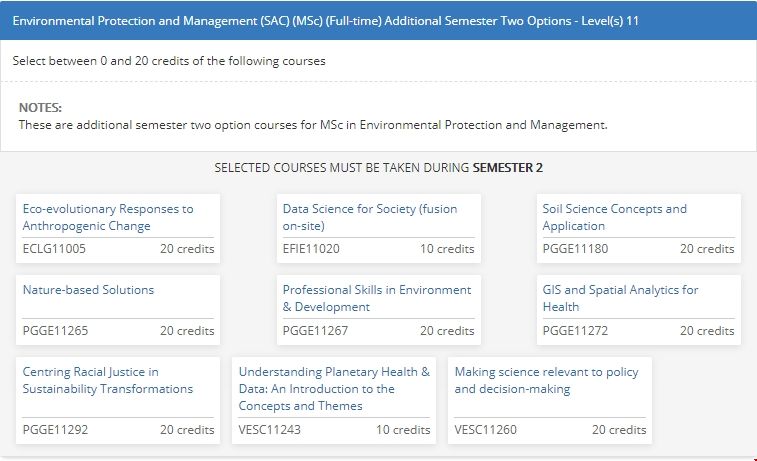This screenshot has height=461, width=757.
Task: Click the course code EFIE11020
Action: click(311, 249)
